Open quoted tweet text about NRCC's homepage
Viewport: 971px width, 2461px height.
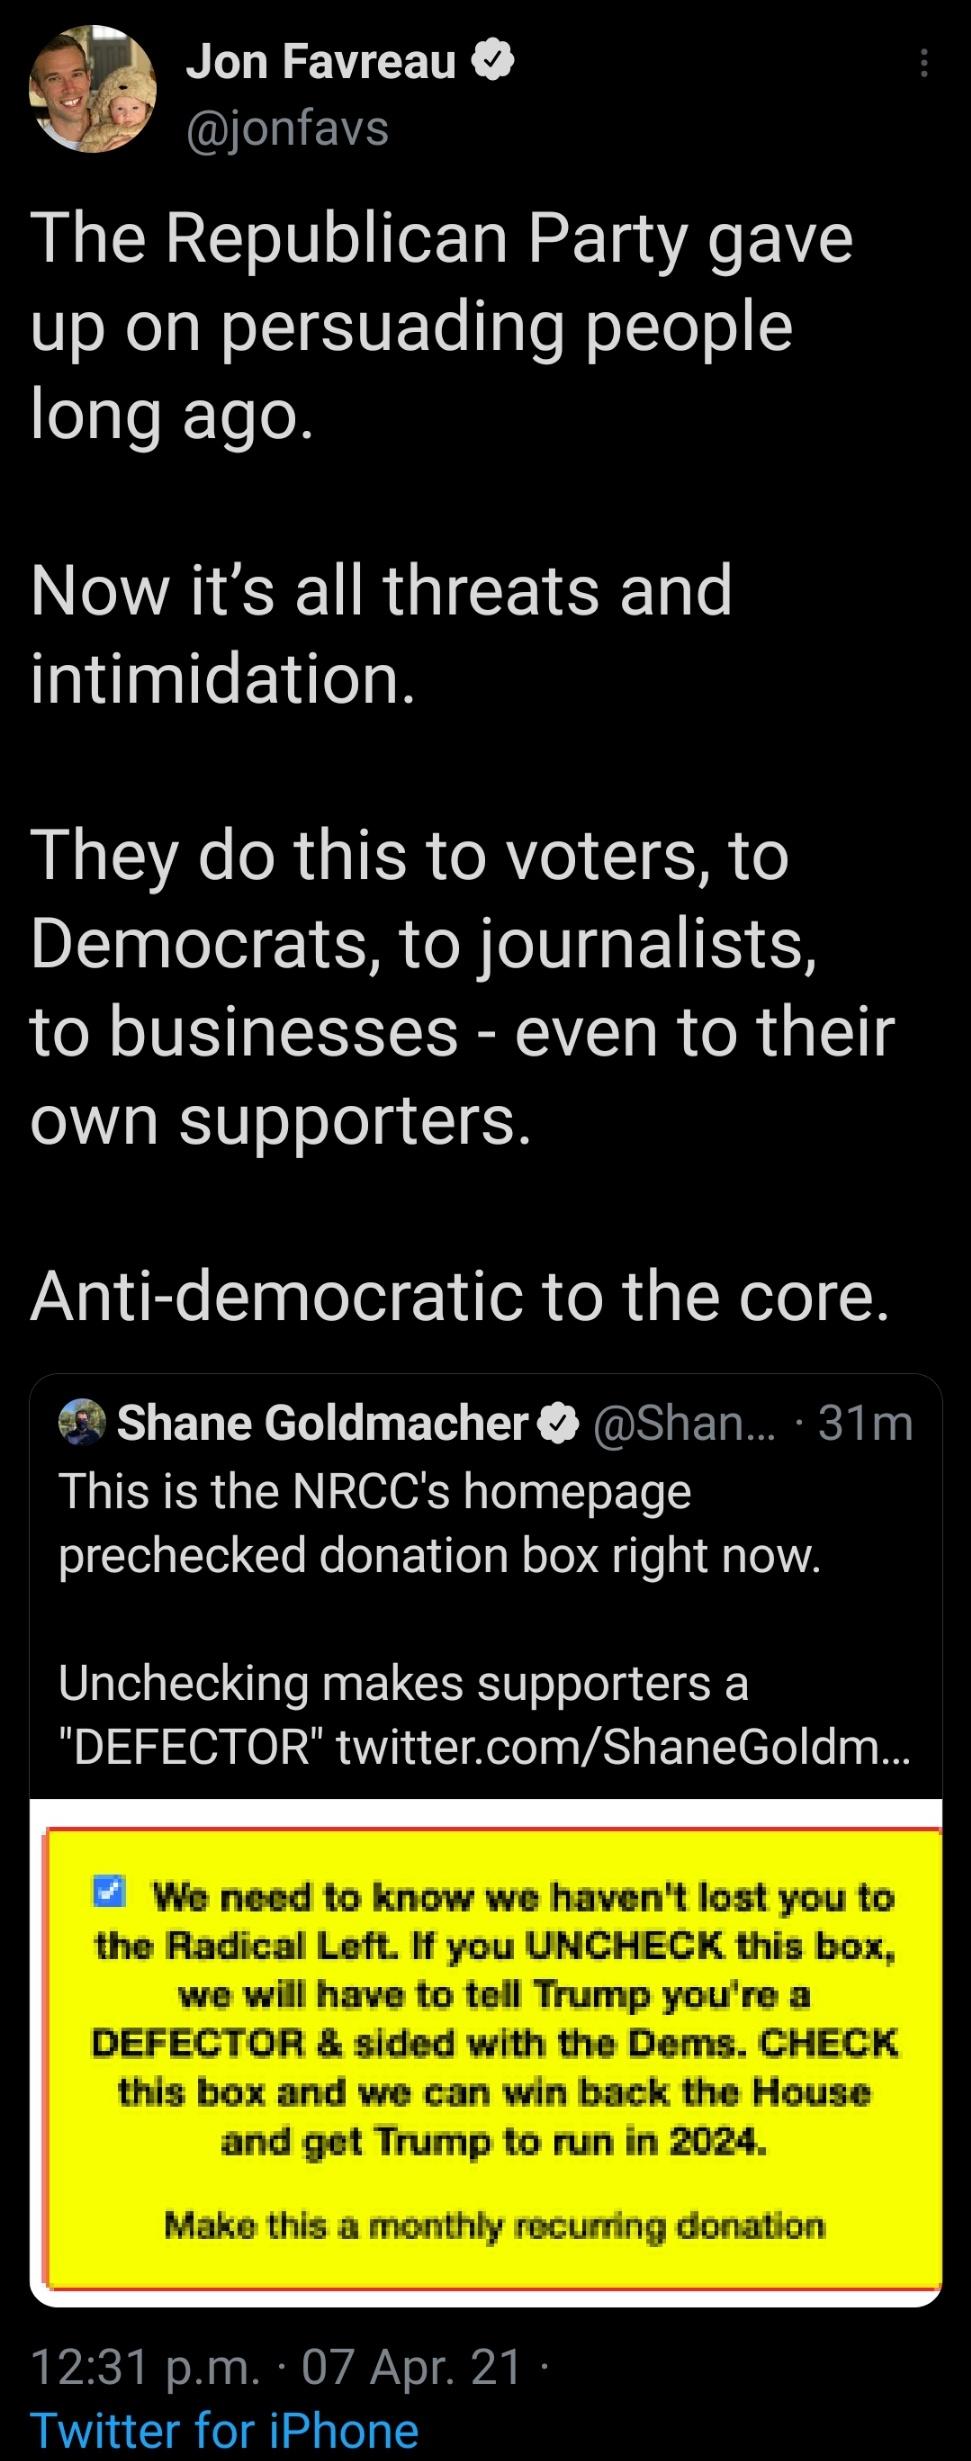439,1523
